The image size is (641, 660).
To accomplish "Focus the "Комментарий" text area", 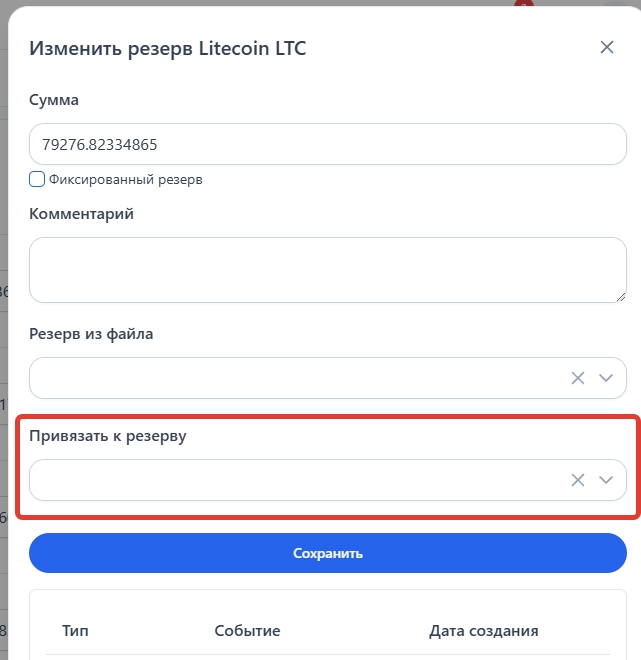I will pyautogui.click(x=327, y=269).
